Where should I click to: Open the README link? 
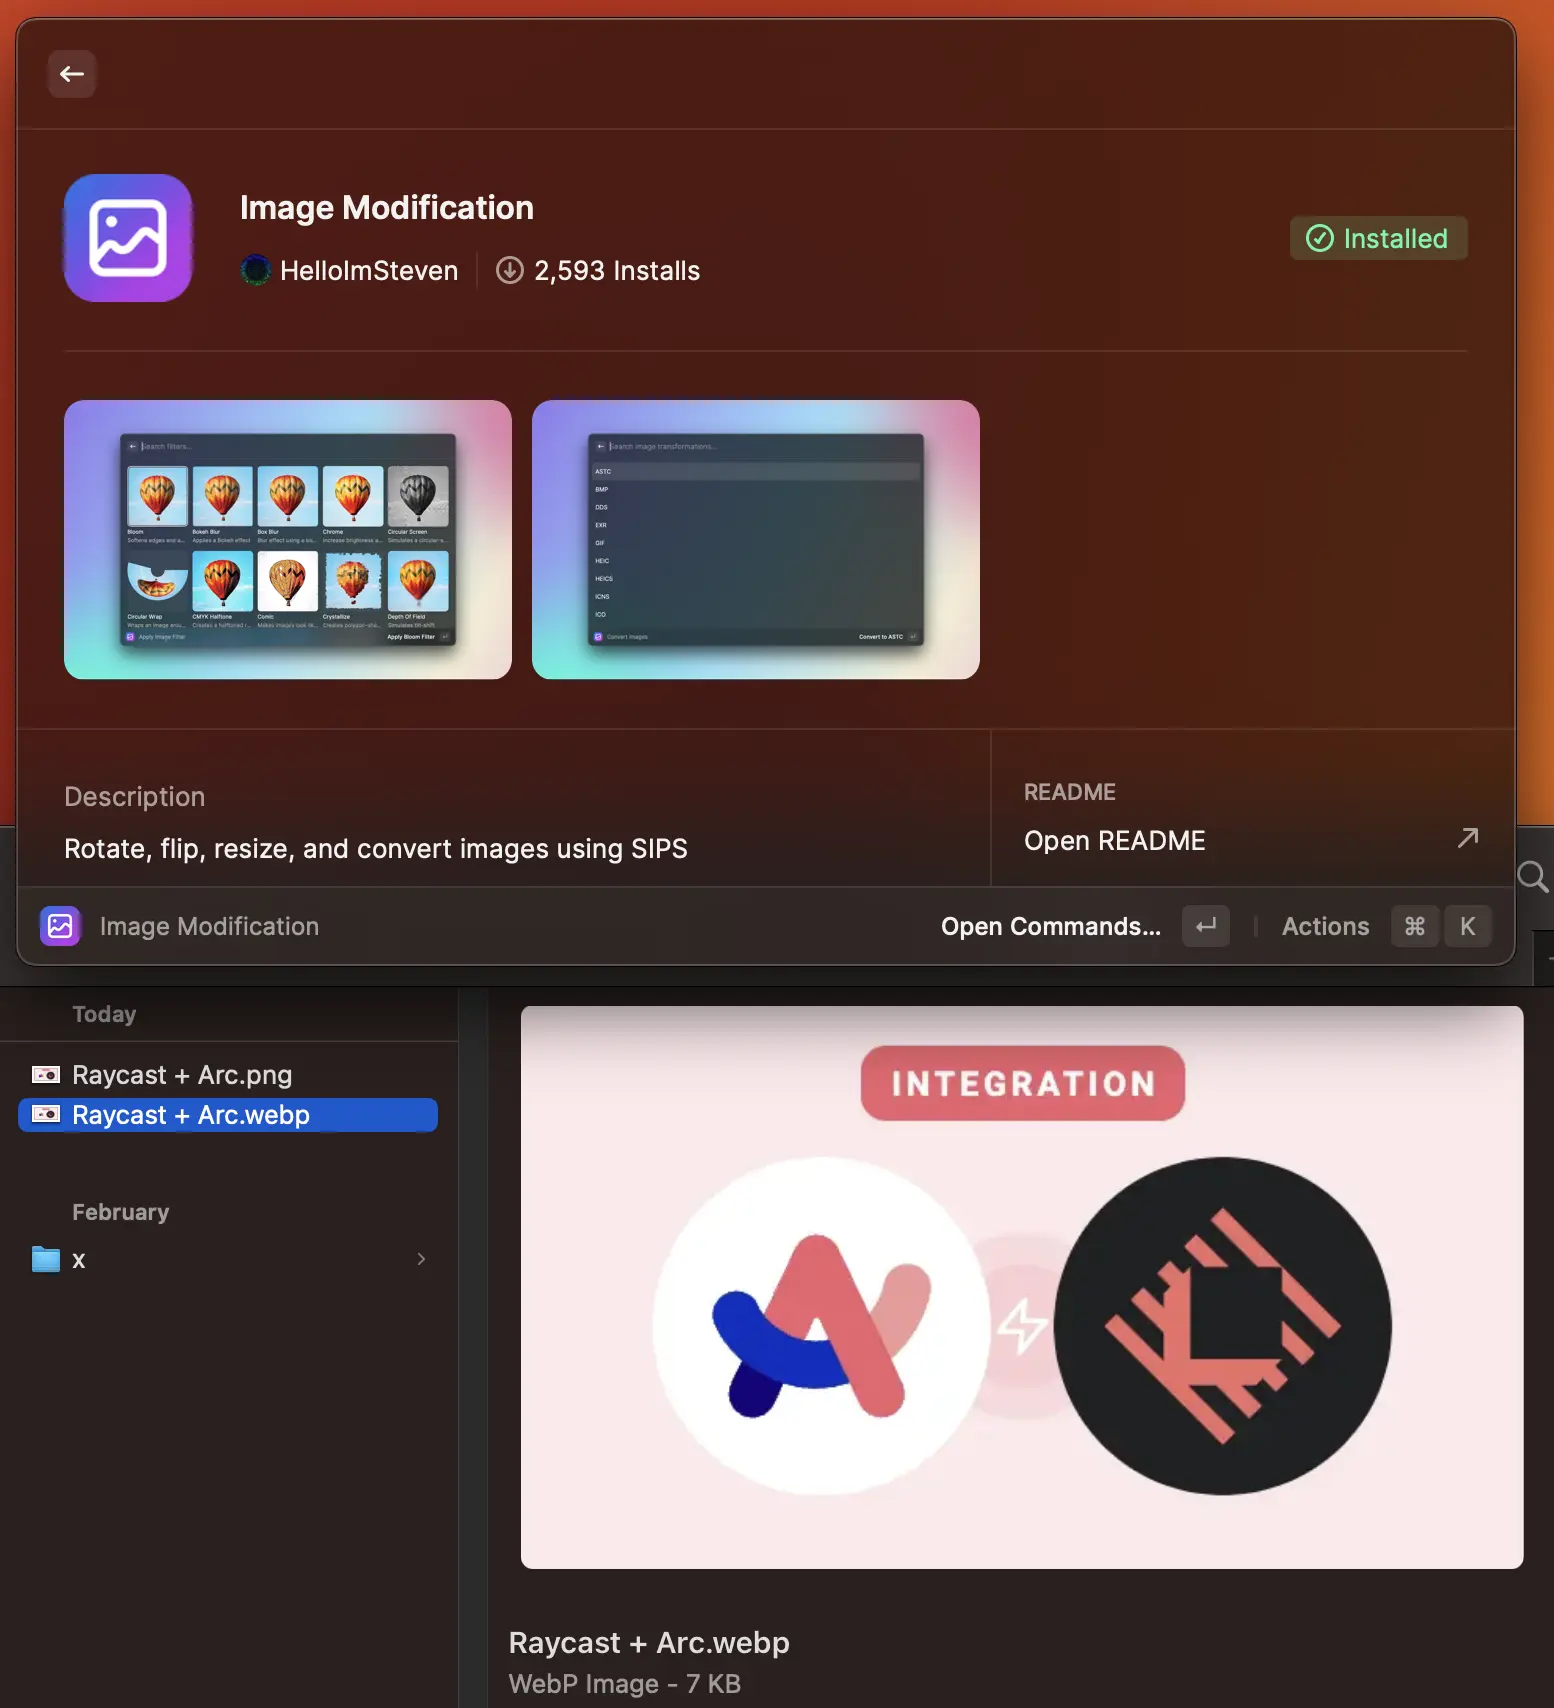click(1114, 841)
